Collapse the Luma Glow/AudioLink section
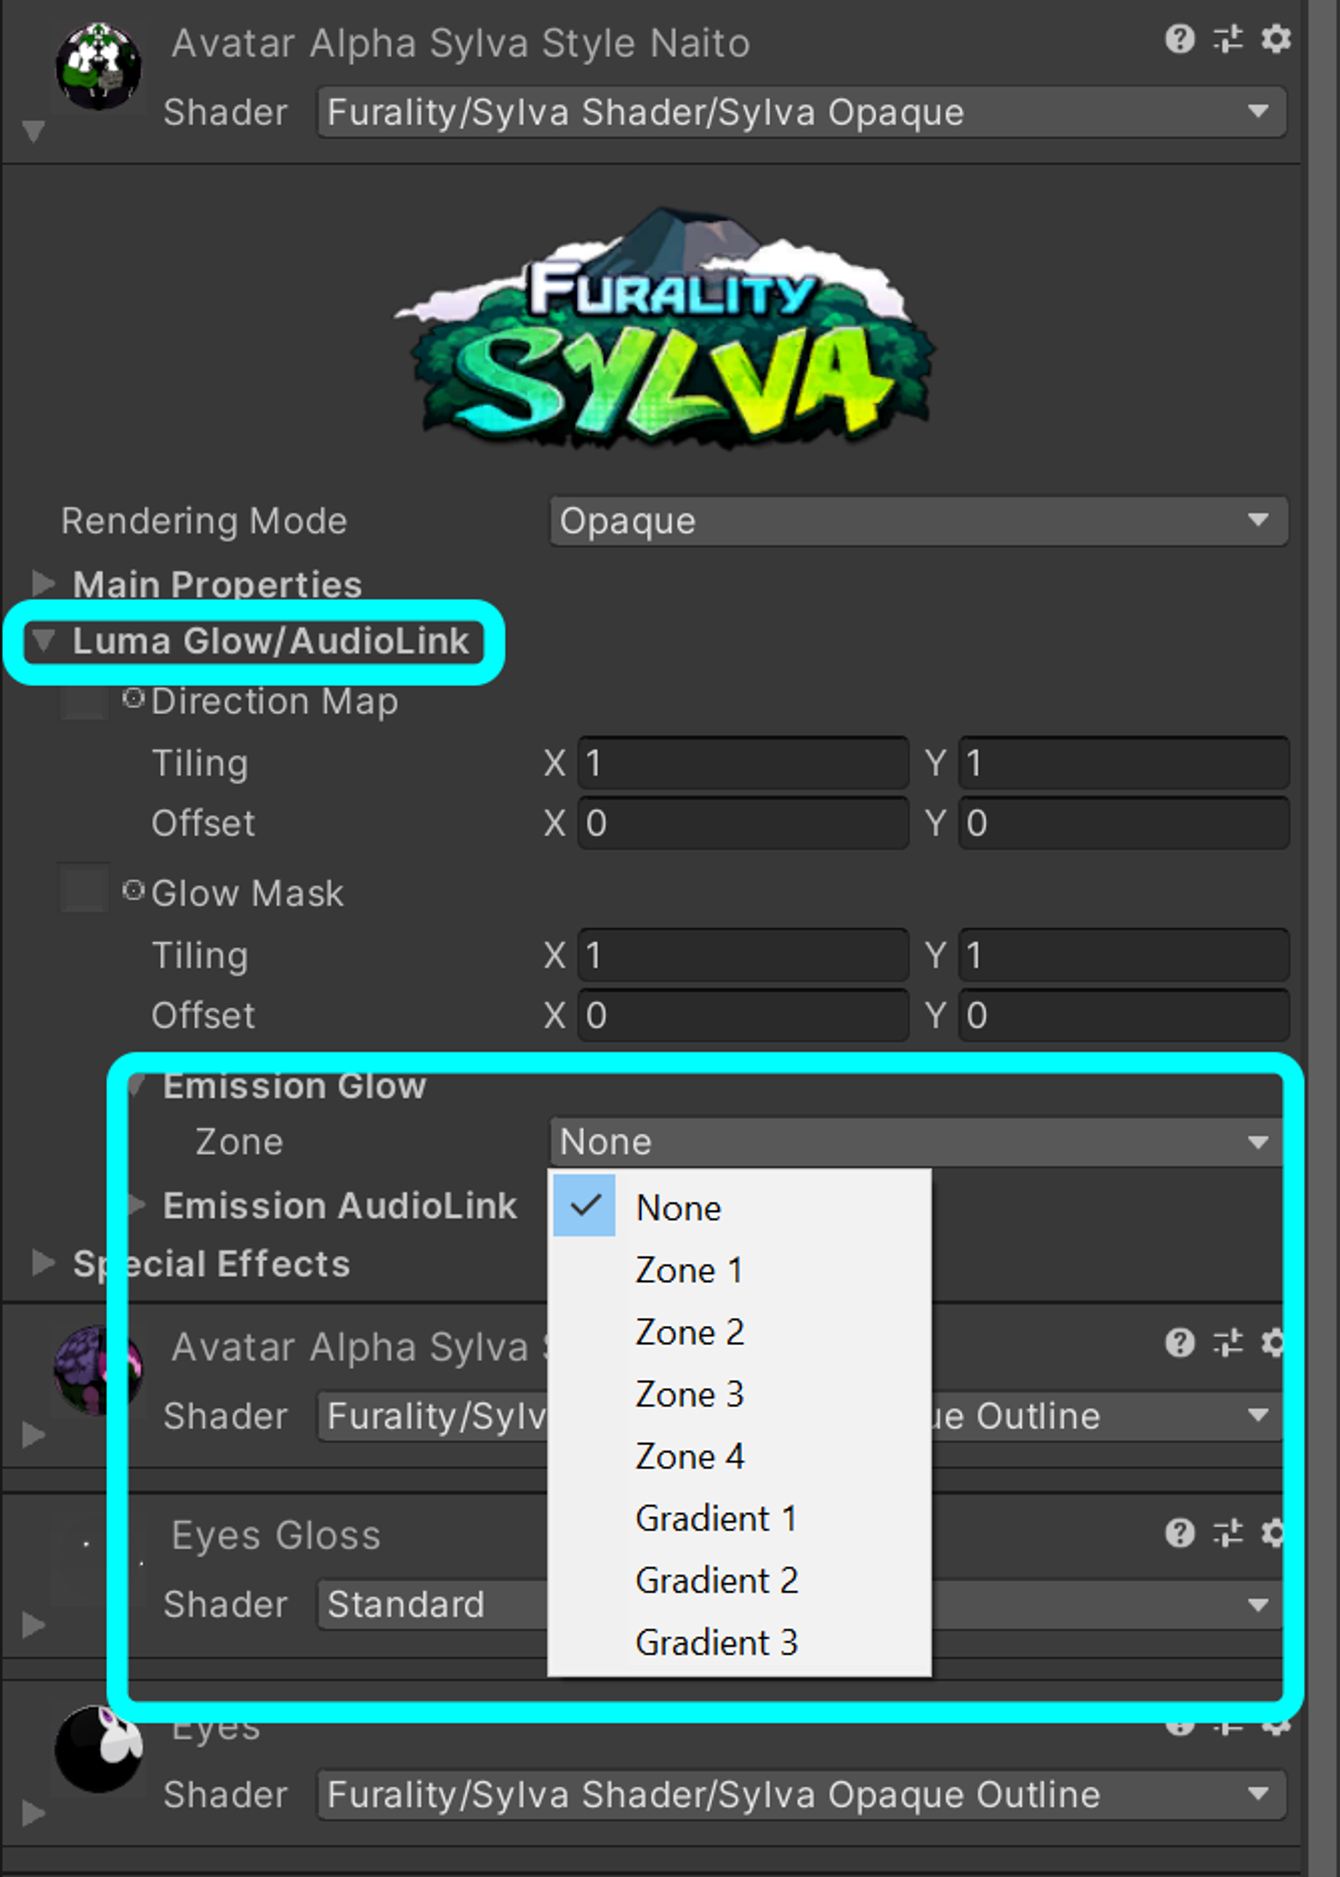 (x=42, y=641)
